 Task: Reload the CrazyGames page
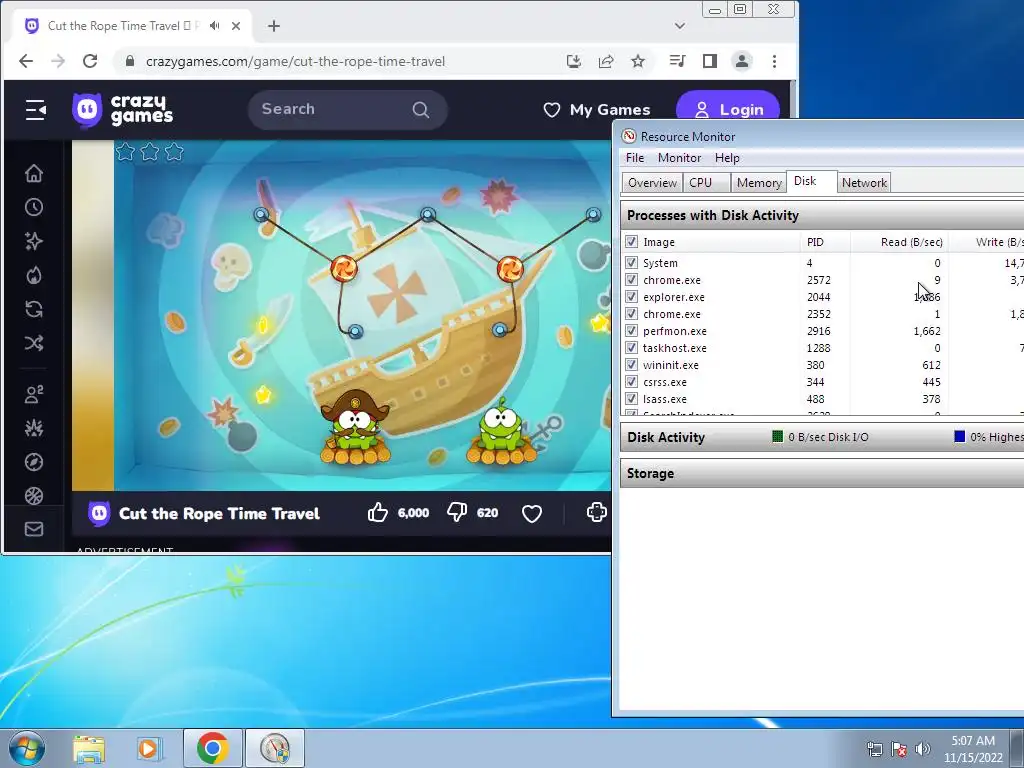coord(90,61)
